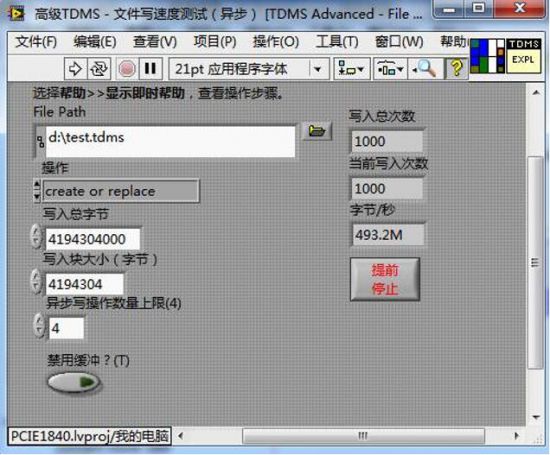Click the 写入块大小 field showing 4194304

(85, 284)
